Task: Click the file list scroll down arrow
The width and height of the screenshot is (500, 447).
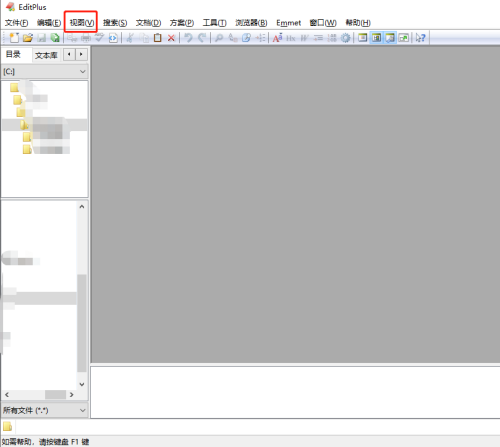Action: [82, 384]
